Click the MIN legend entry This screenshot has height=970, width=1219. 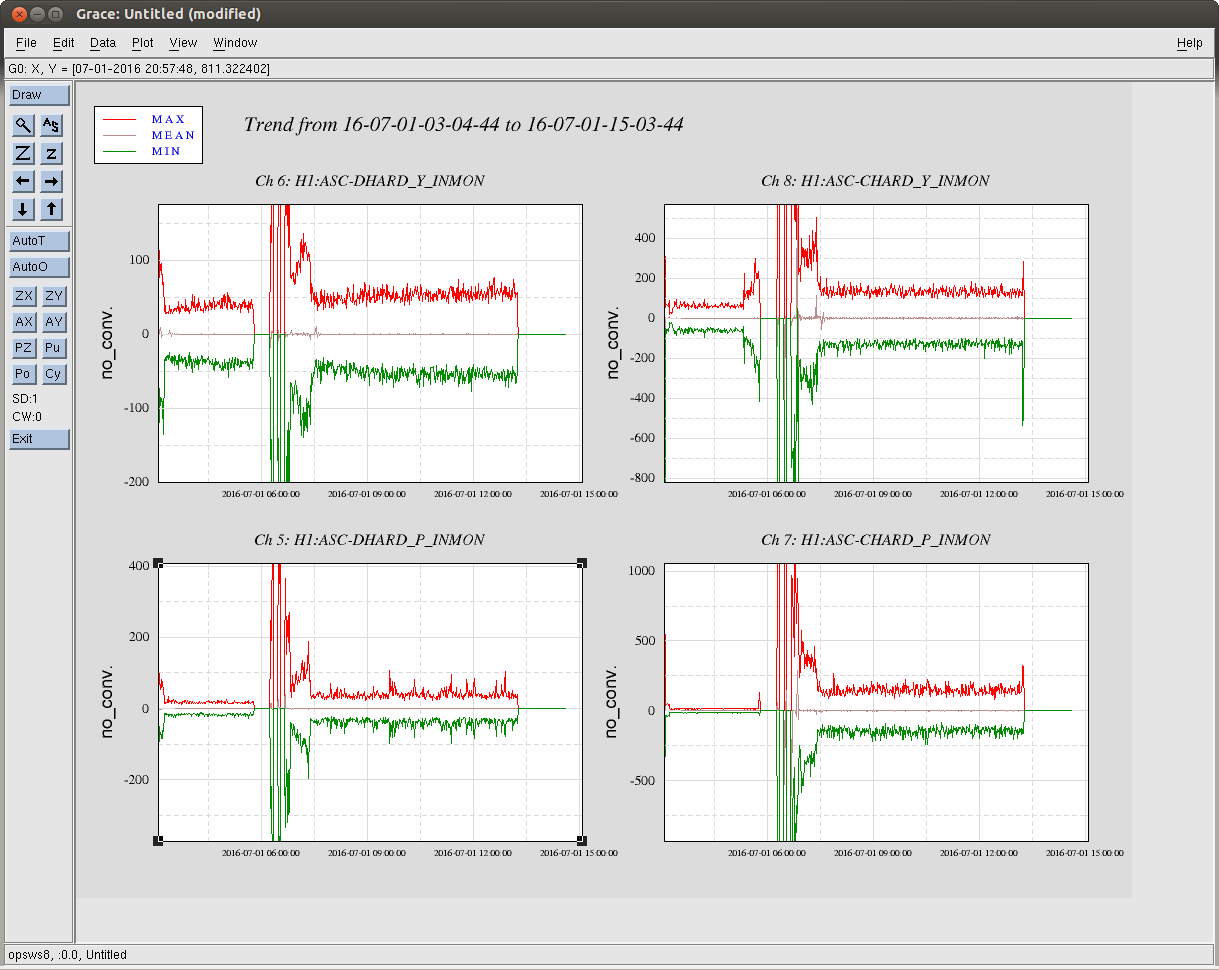coord(166,151)
